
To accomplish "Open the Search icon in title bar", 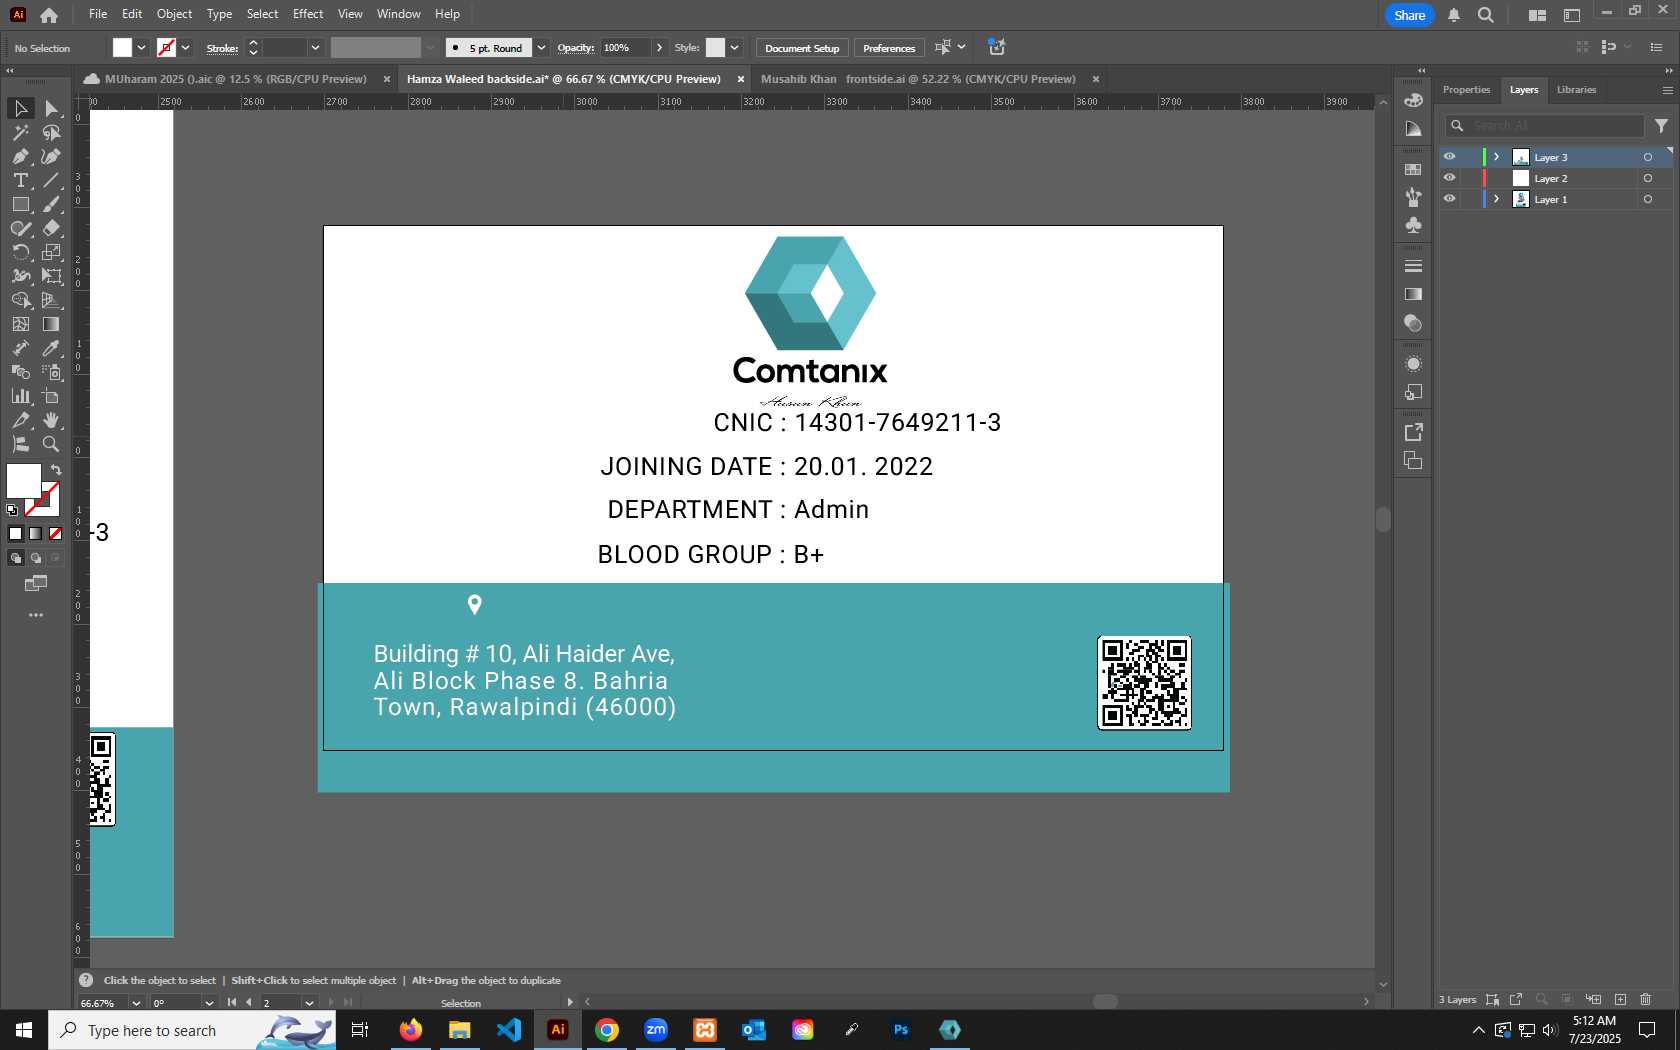I will click(1486, 15).
